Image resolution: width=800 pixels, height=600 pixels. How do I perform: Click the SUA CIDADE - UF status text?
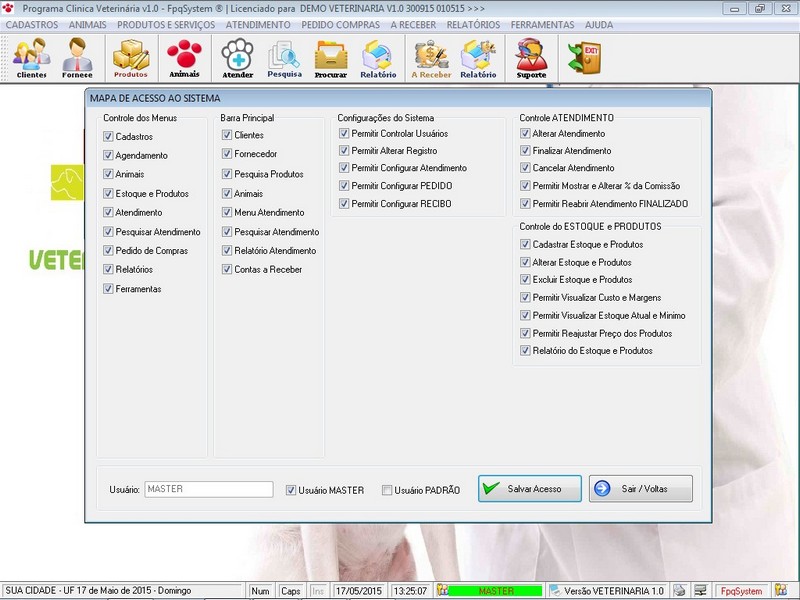point(98,590)
